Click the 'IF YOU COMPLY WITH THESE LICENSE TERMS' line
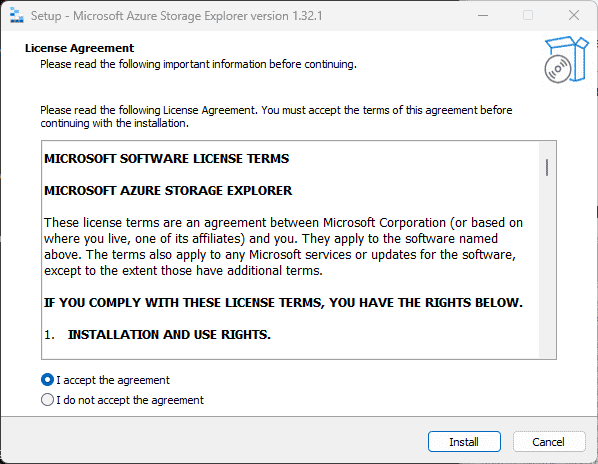The width and height of the screenshot is (598, 464). point(283,302)
